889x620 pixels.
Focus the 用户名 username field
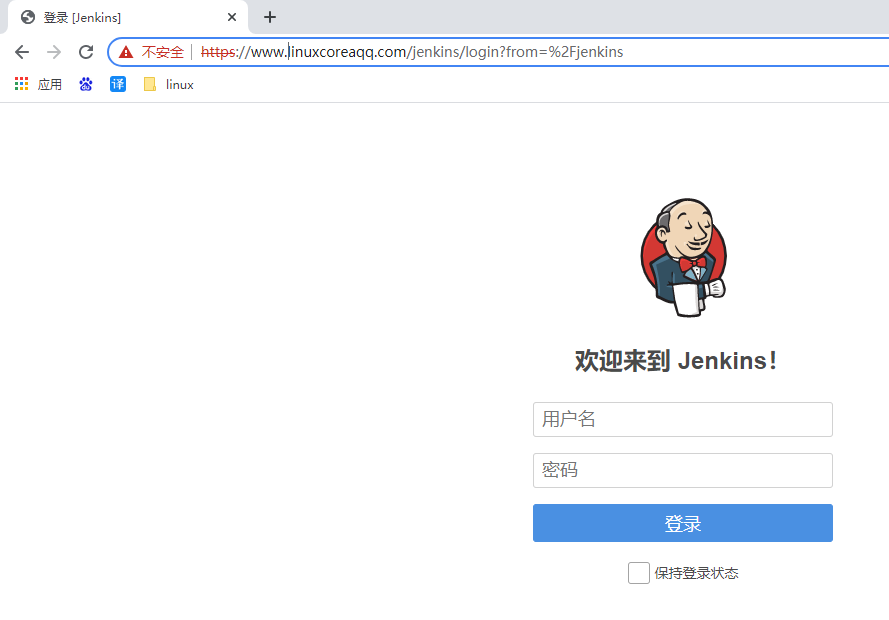tap(683, 419)
